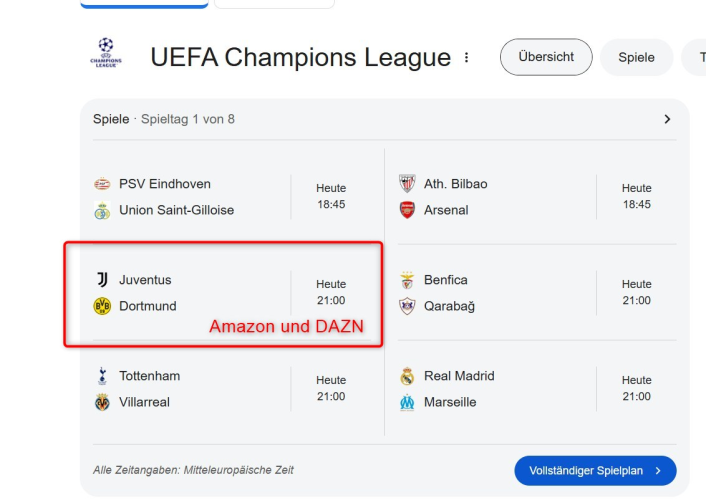Screen dimensions: 706x500
Task: Click the PSV Eindhoven club crest
Action: (x=102, y=184)
